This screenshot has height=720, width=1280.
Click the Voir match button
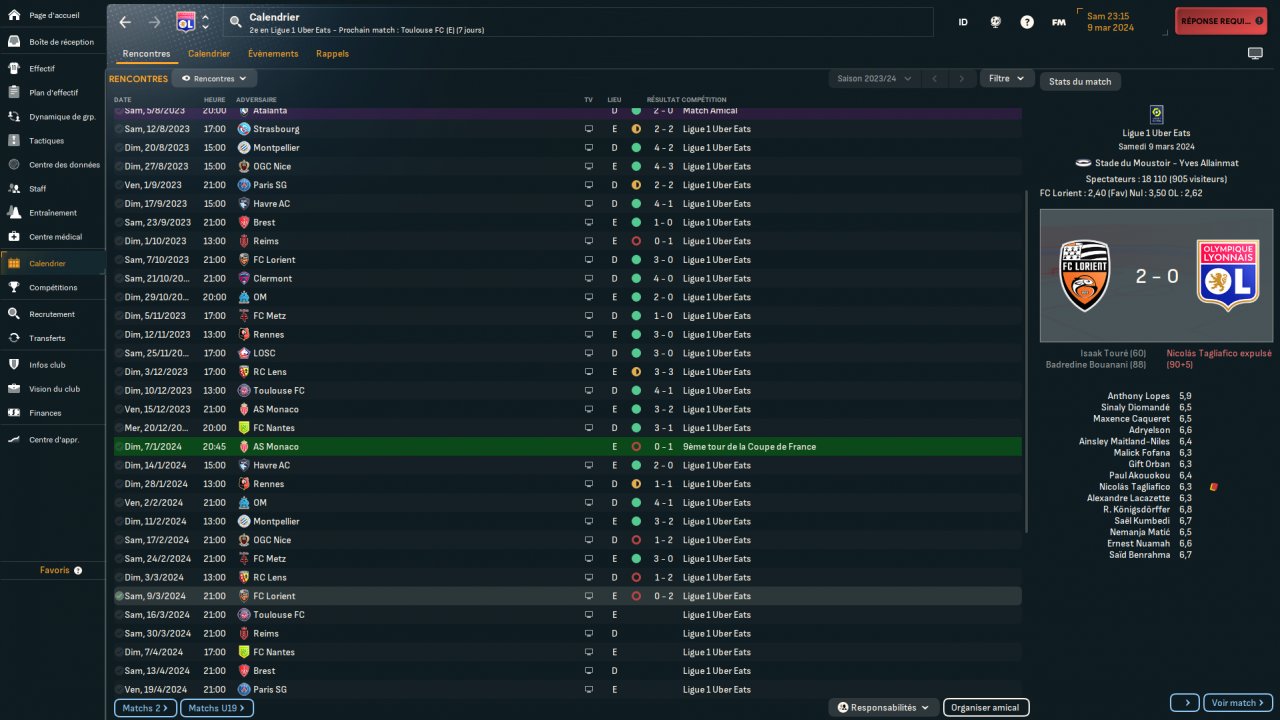[1237, 703]
